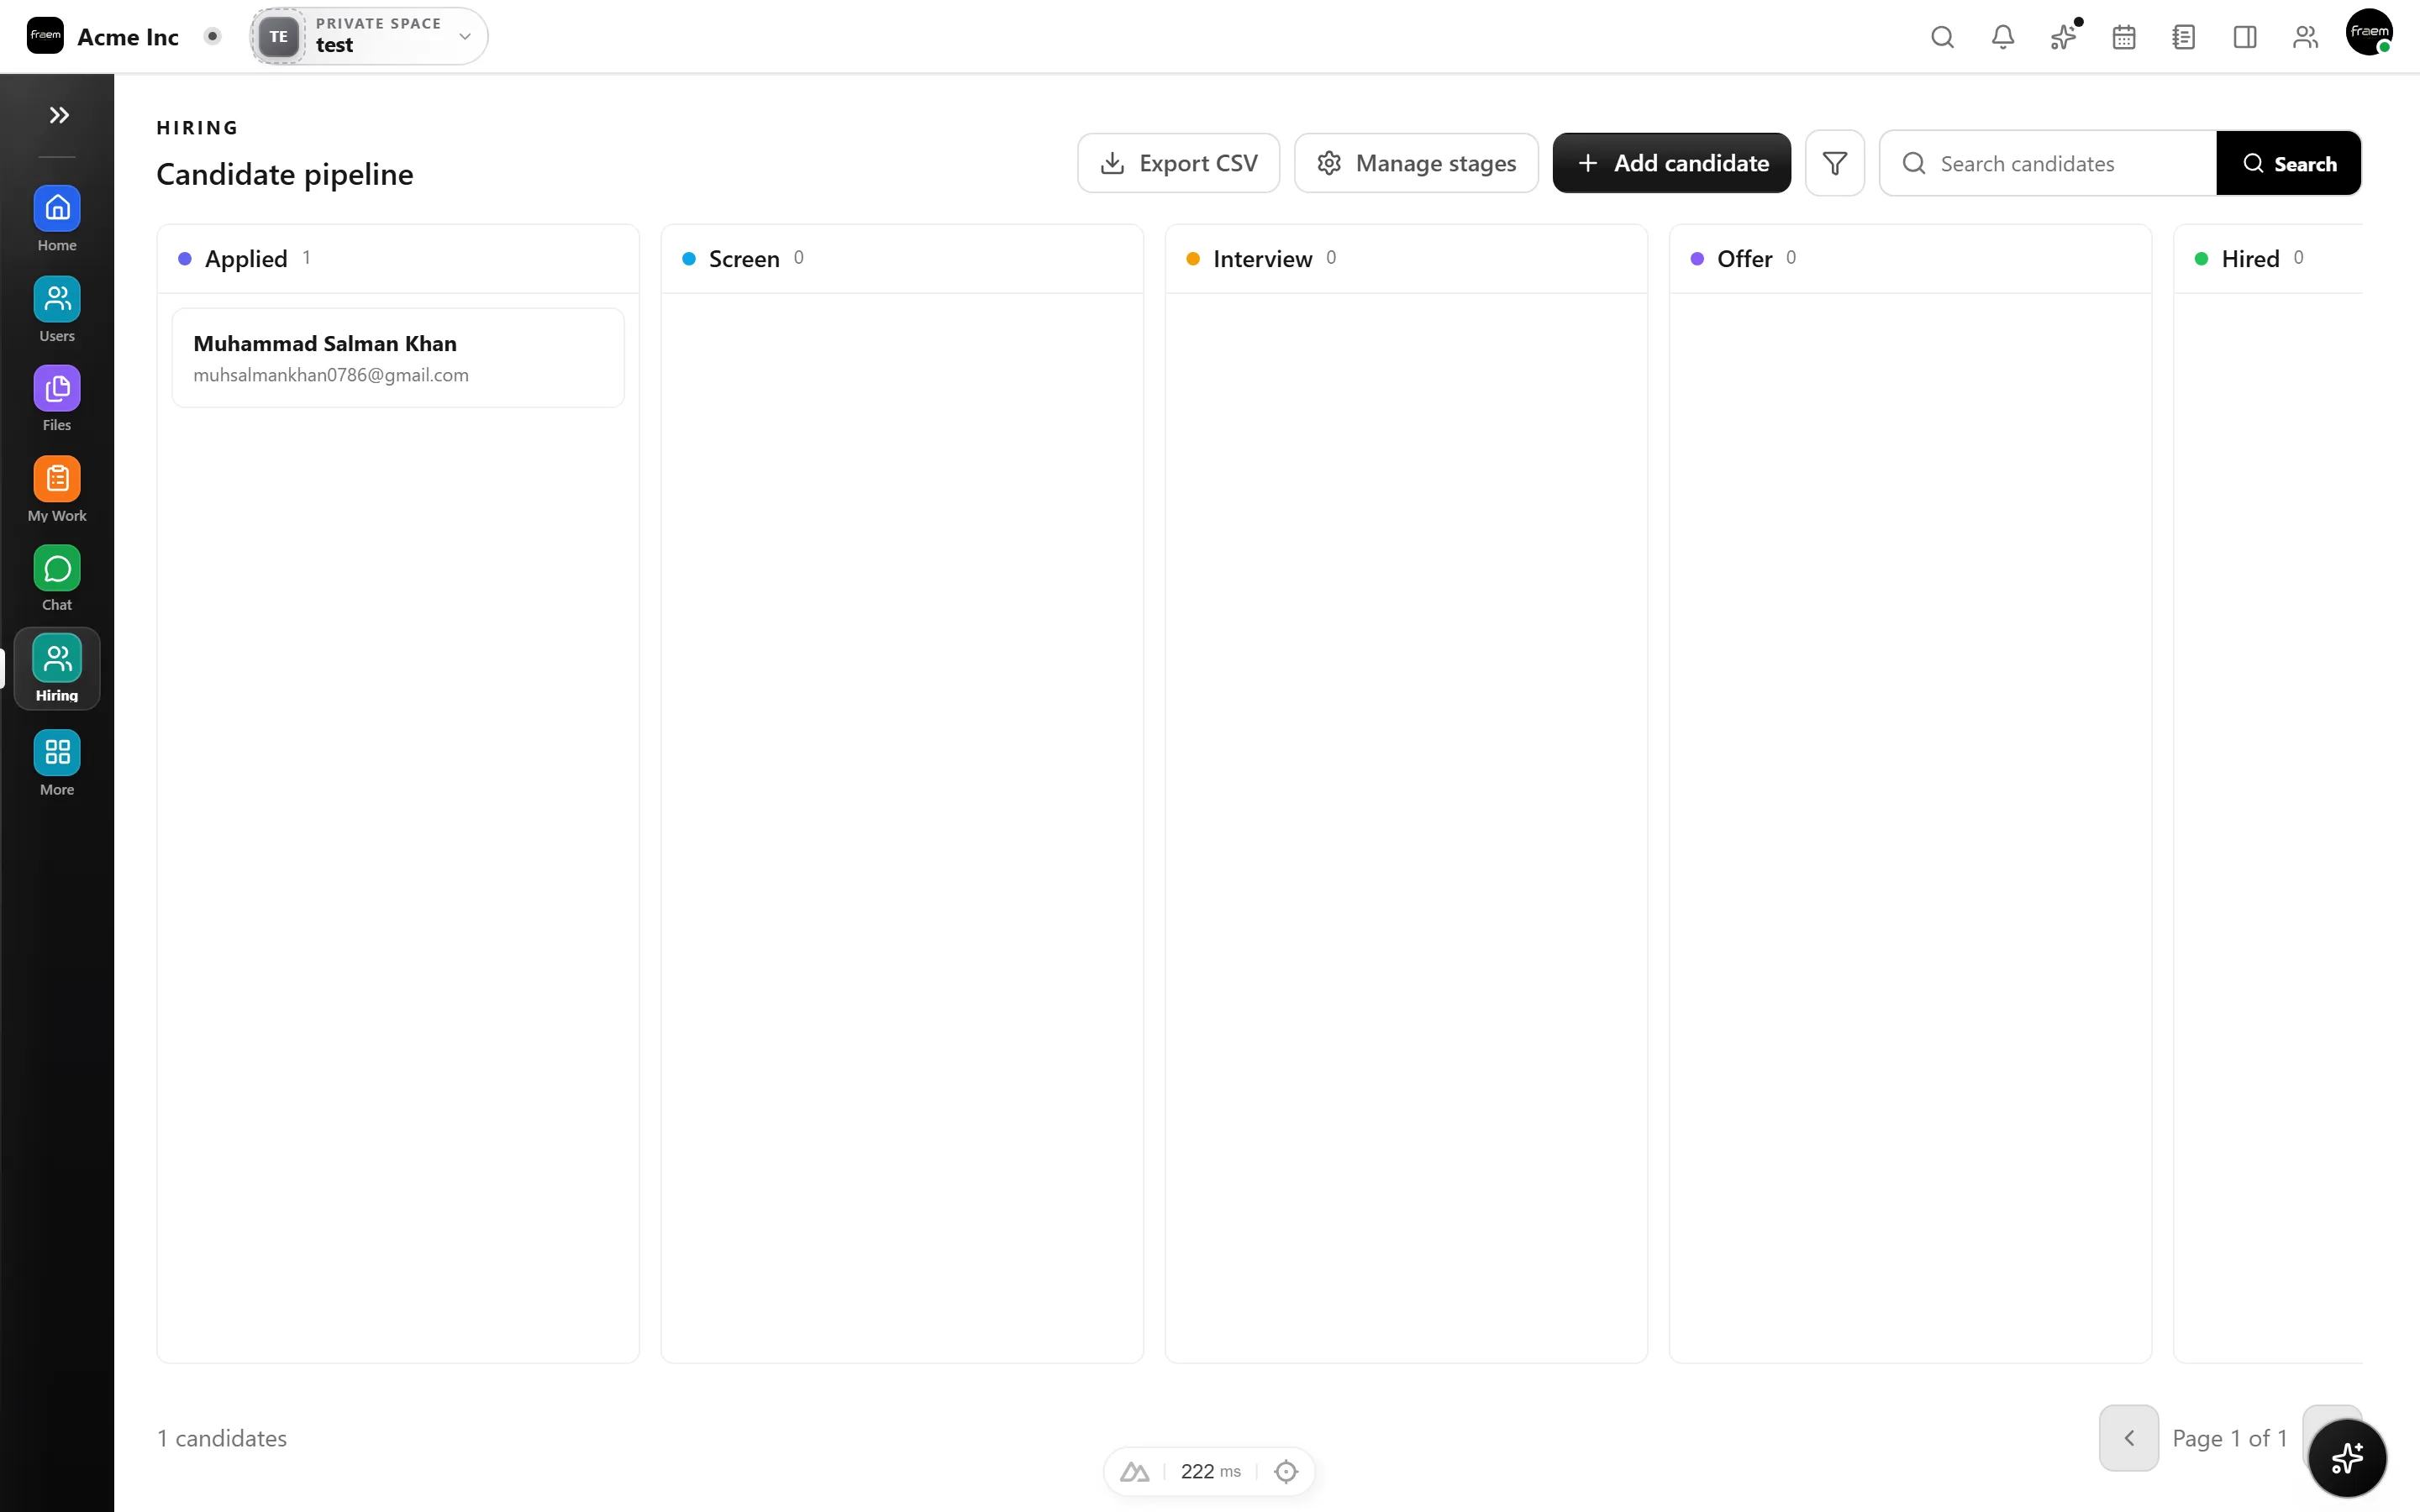Image resolution: width=2420 pixels, height=1512 pixels.
Task: Click the '1 candidates' count text
Action: point(222,1438)
